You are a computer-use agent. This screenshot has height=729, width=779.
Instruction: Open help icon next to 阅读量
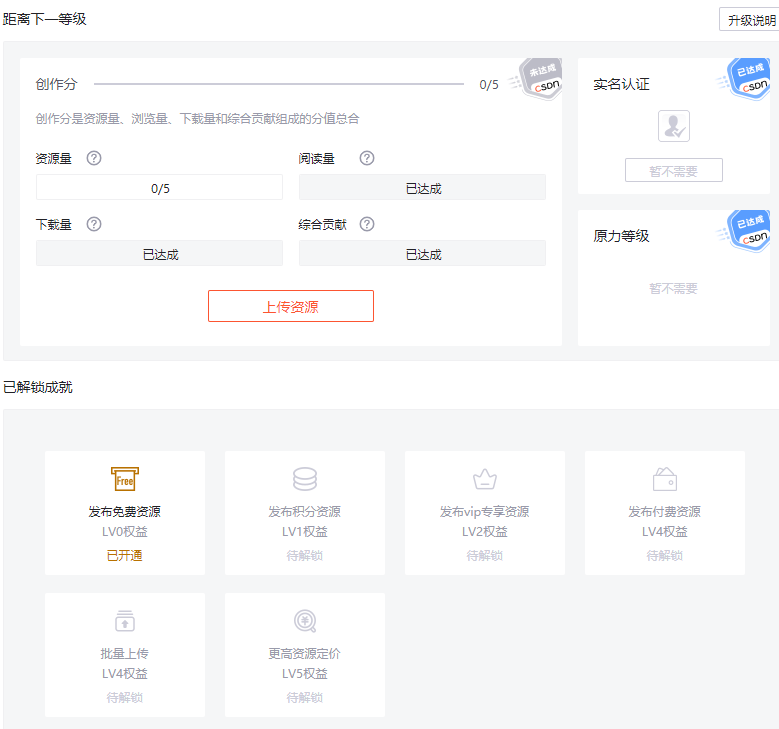(x=367, y=158)
